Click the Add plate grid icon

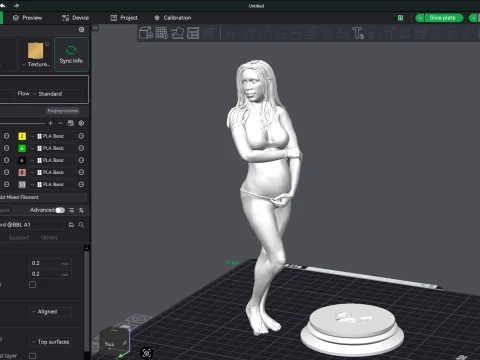162,33
